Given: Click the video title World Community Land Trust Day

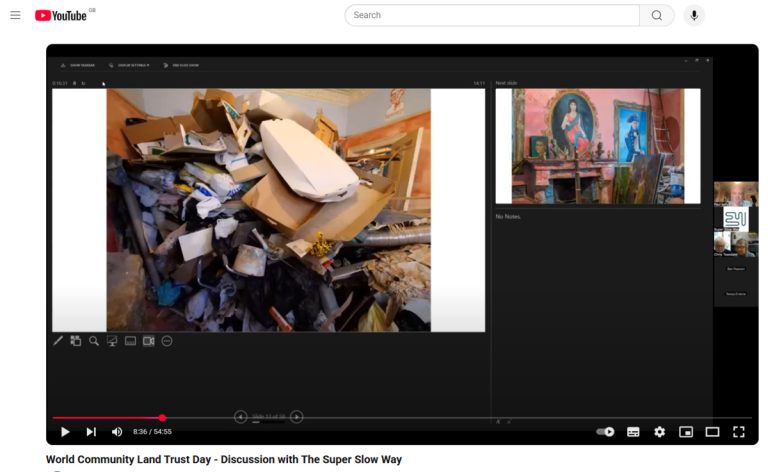Looking at the screenshot, I should tap(224, 459).
